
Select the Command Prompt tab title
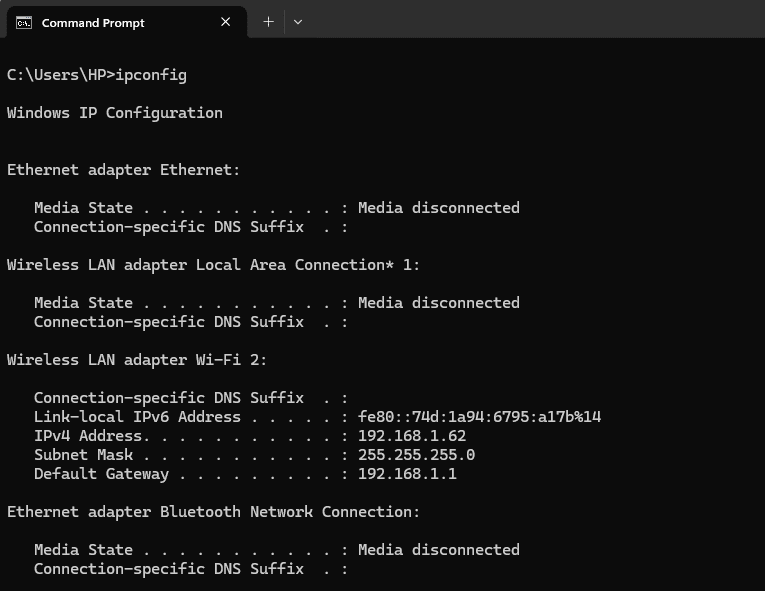tap(93, 23)
